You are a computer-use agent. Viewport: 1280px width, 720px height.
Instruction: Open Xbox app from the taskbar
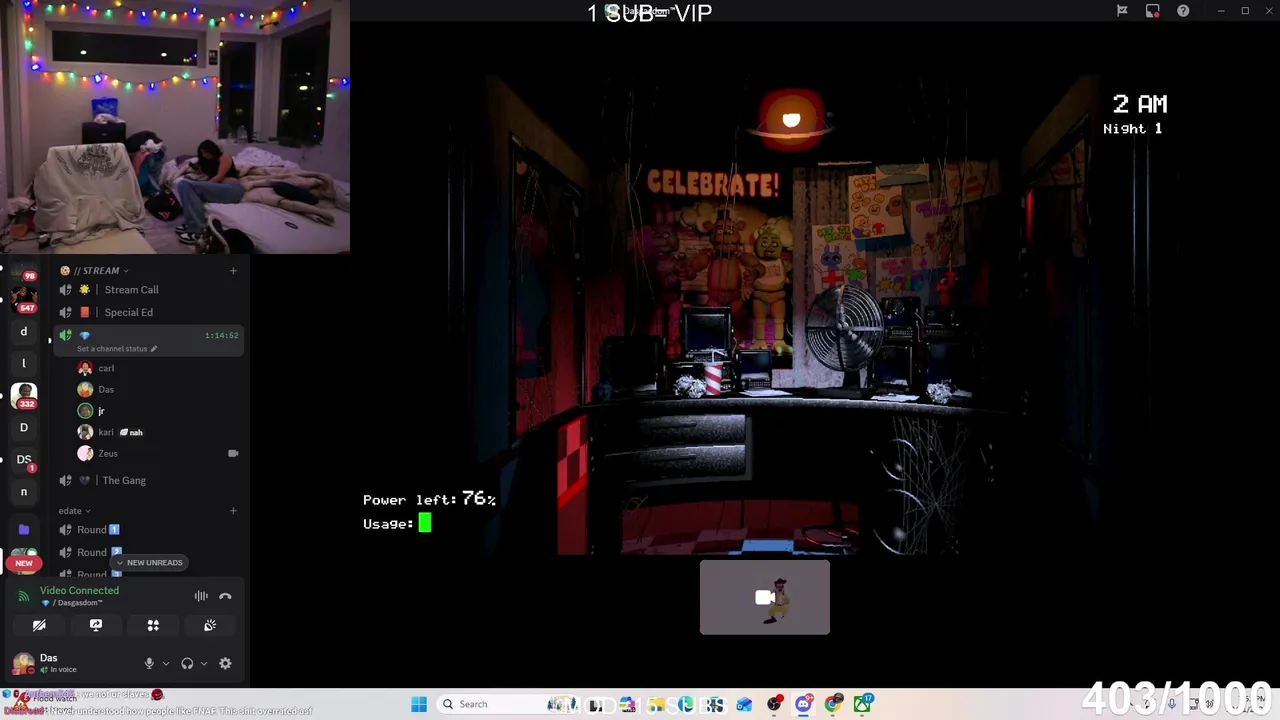pos(862,704)
